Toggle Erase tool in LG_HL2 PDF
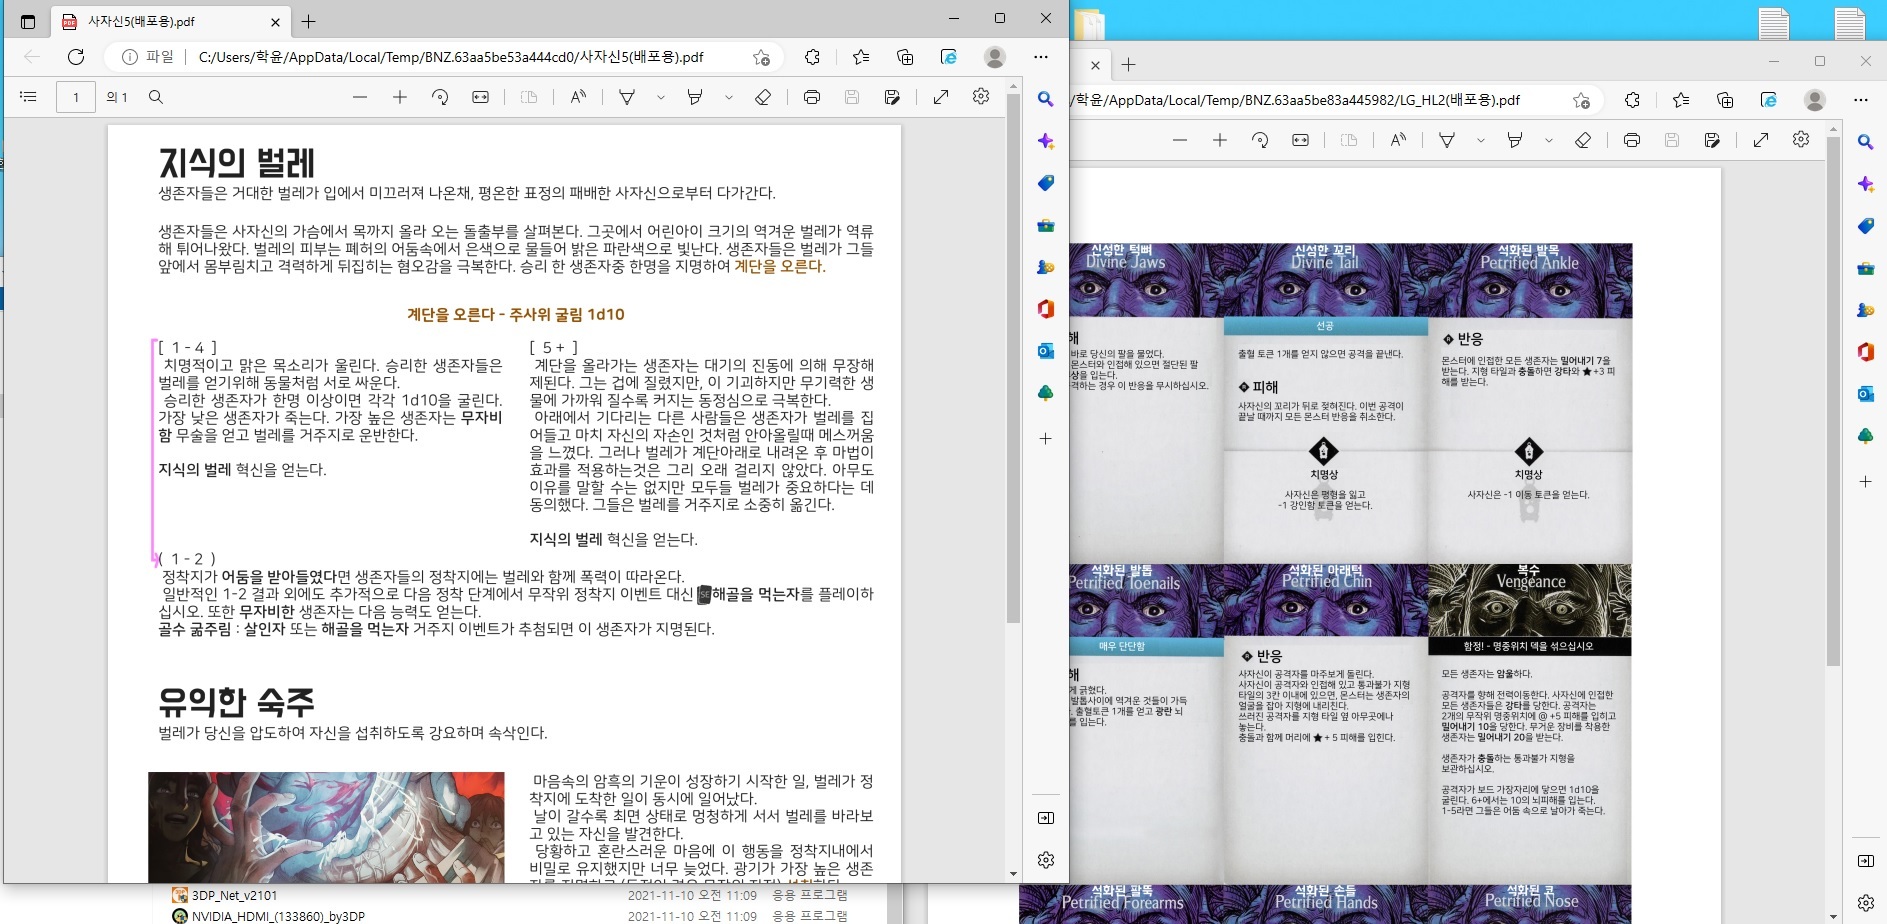 (1583, 140)
